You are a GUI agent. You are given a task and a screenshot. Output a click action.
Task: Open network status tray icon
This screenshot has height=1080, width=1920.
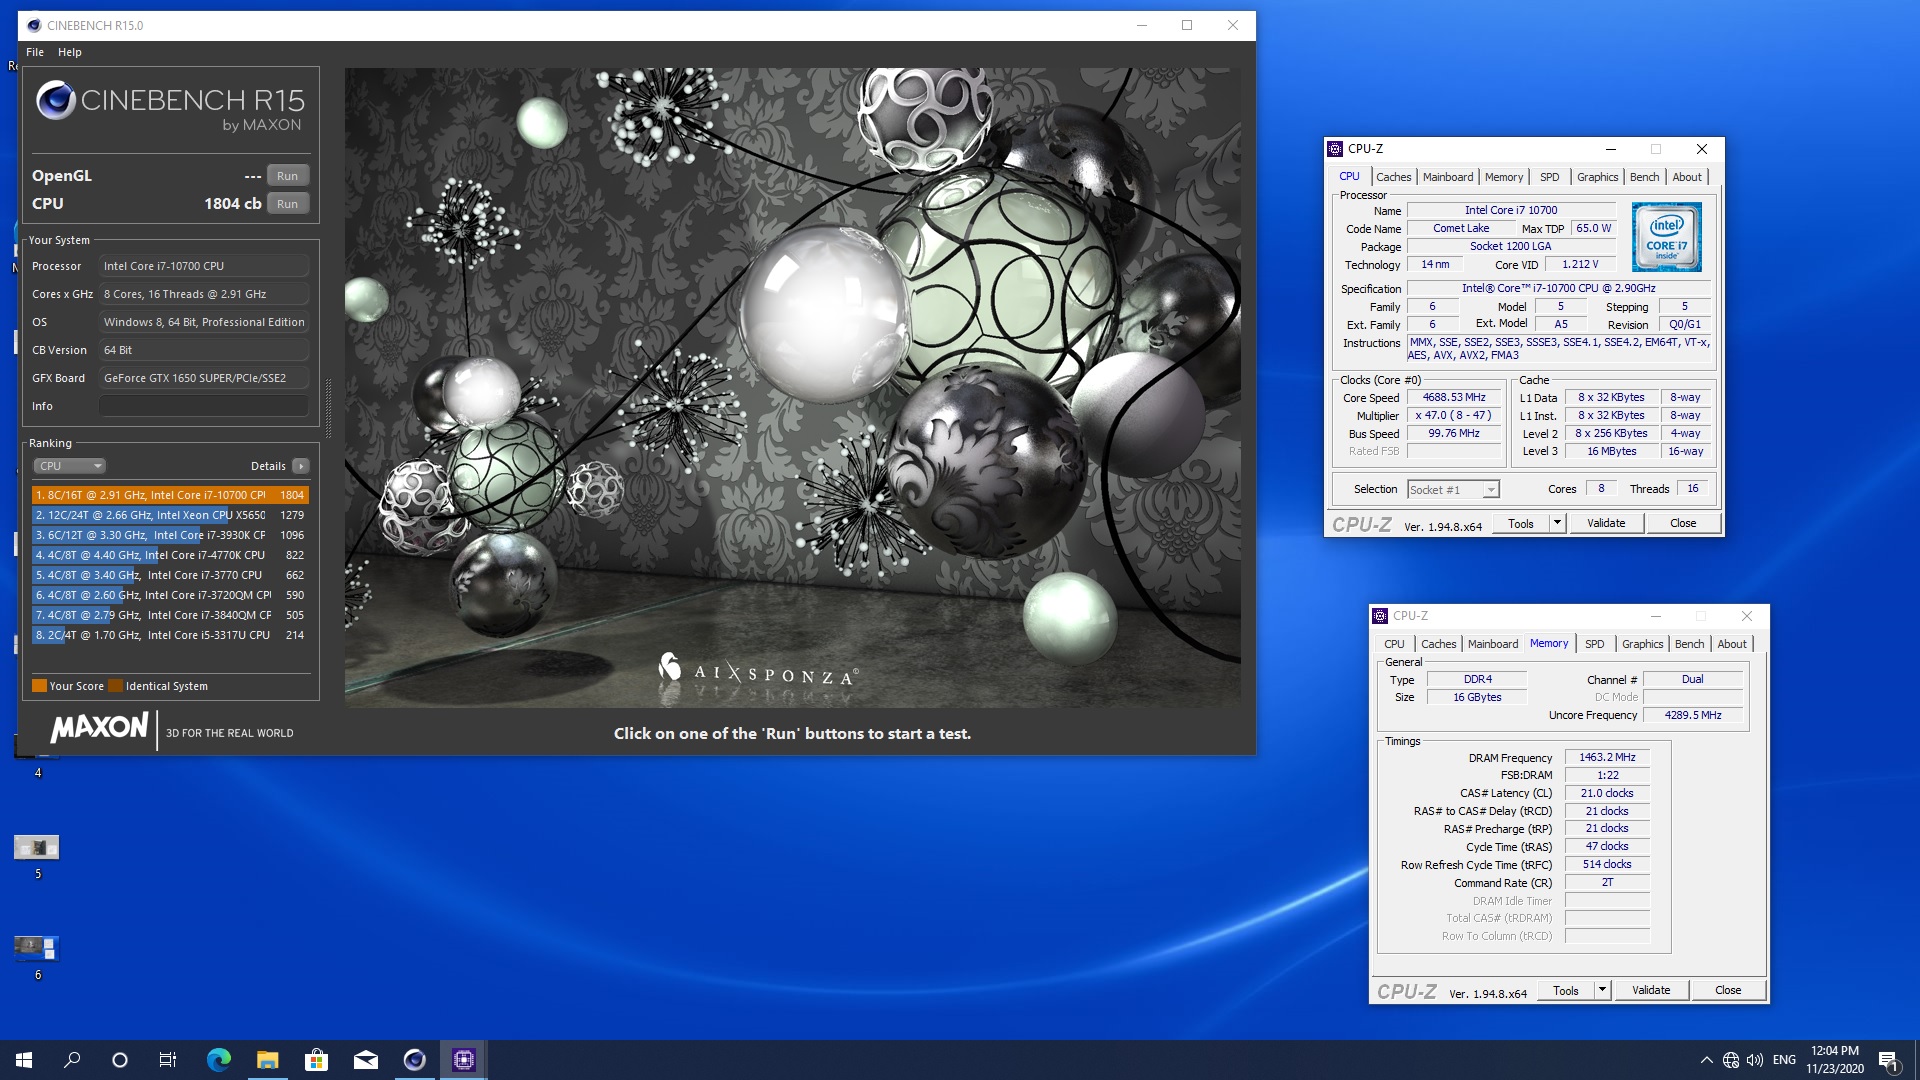click(1731, 1060)
